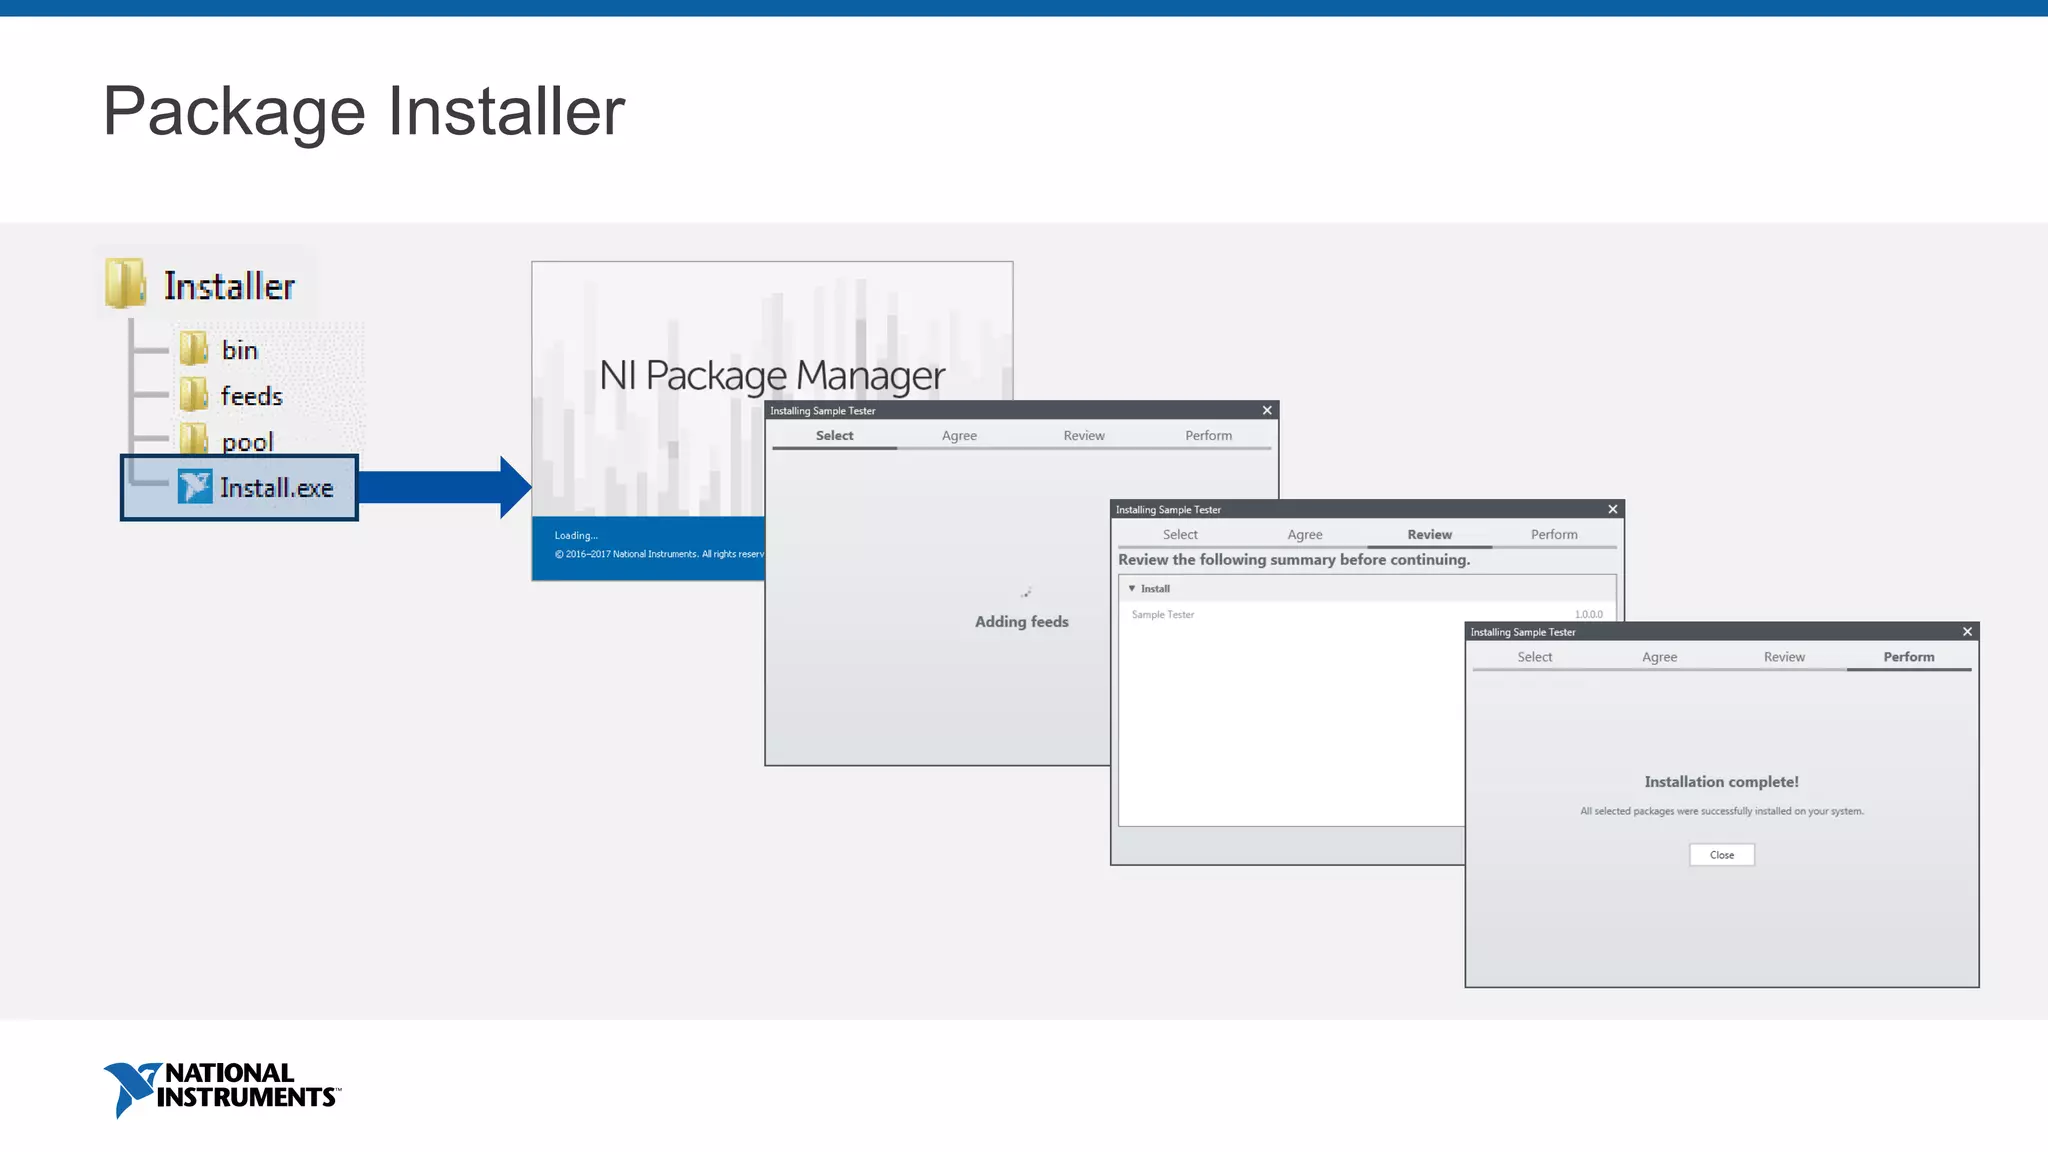Select tab in Adding feeds window
The width and height of the screenshot is (2048, 1152).
pyautogui.click(x=834, y=435)
